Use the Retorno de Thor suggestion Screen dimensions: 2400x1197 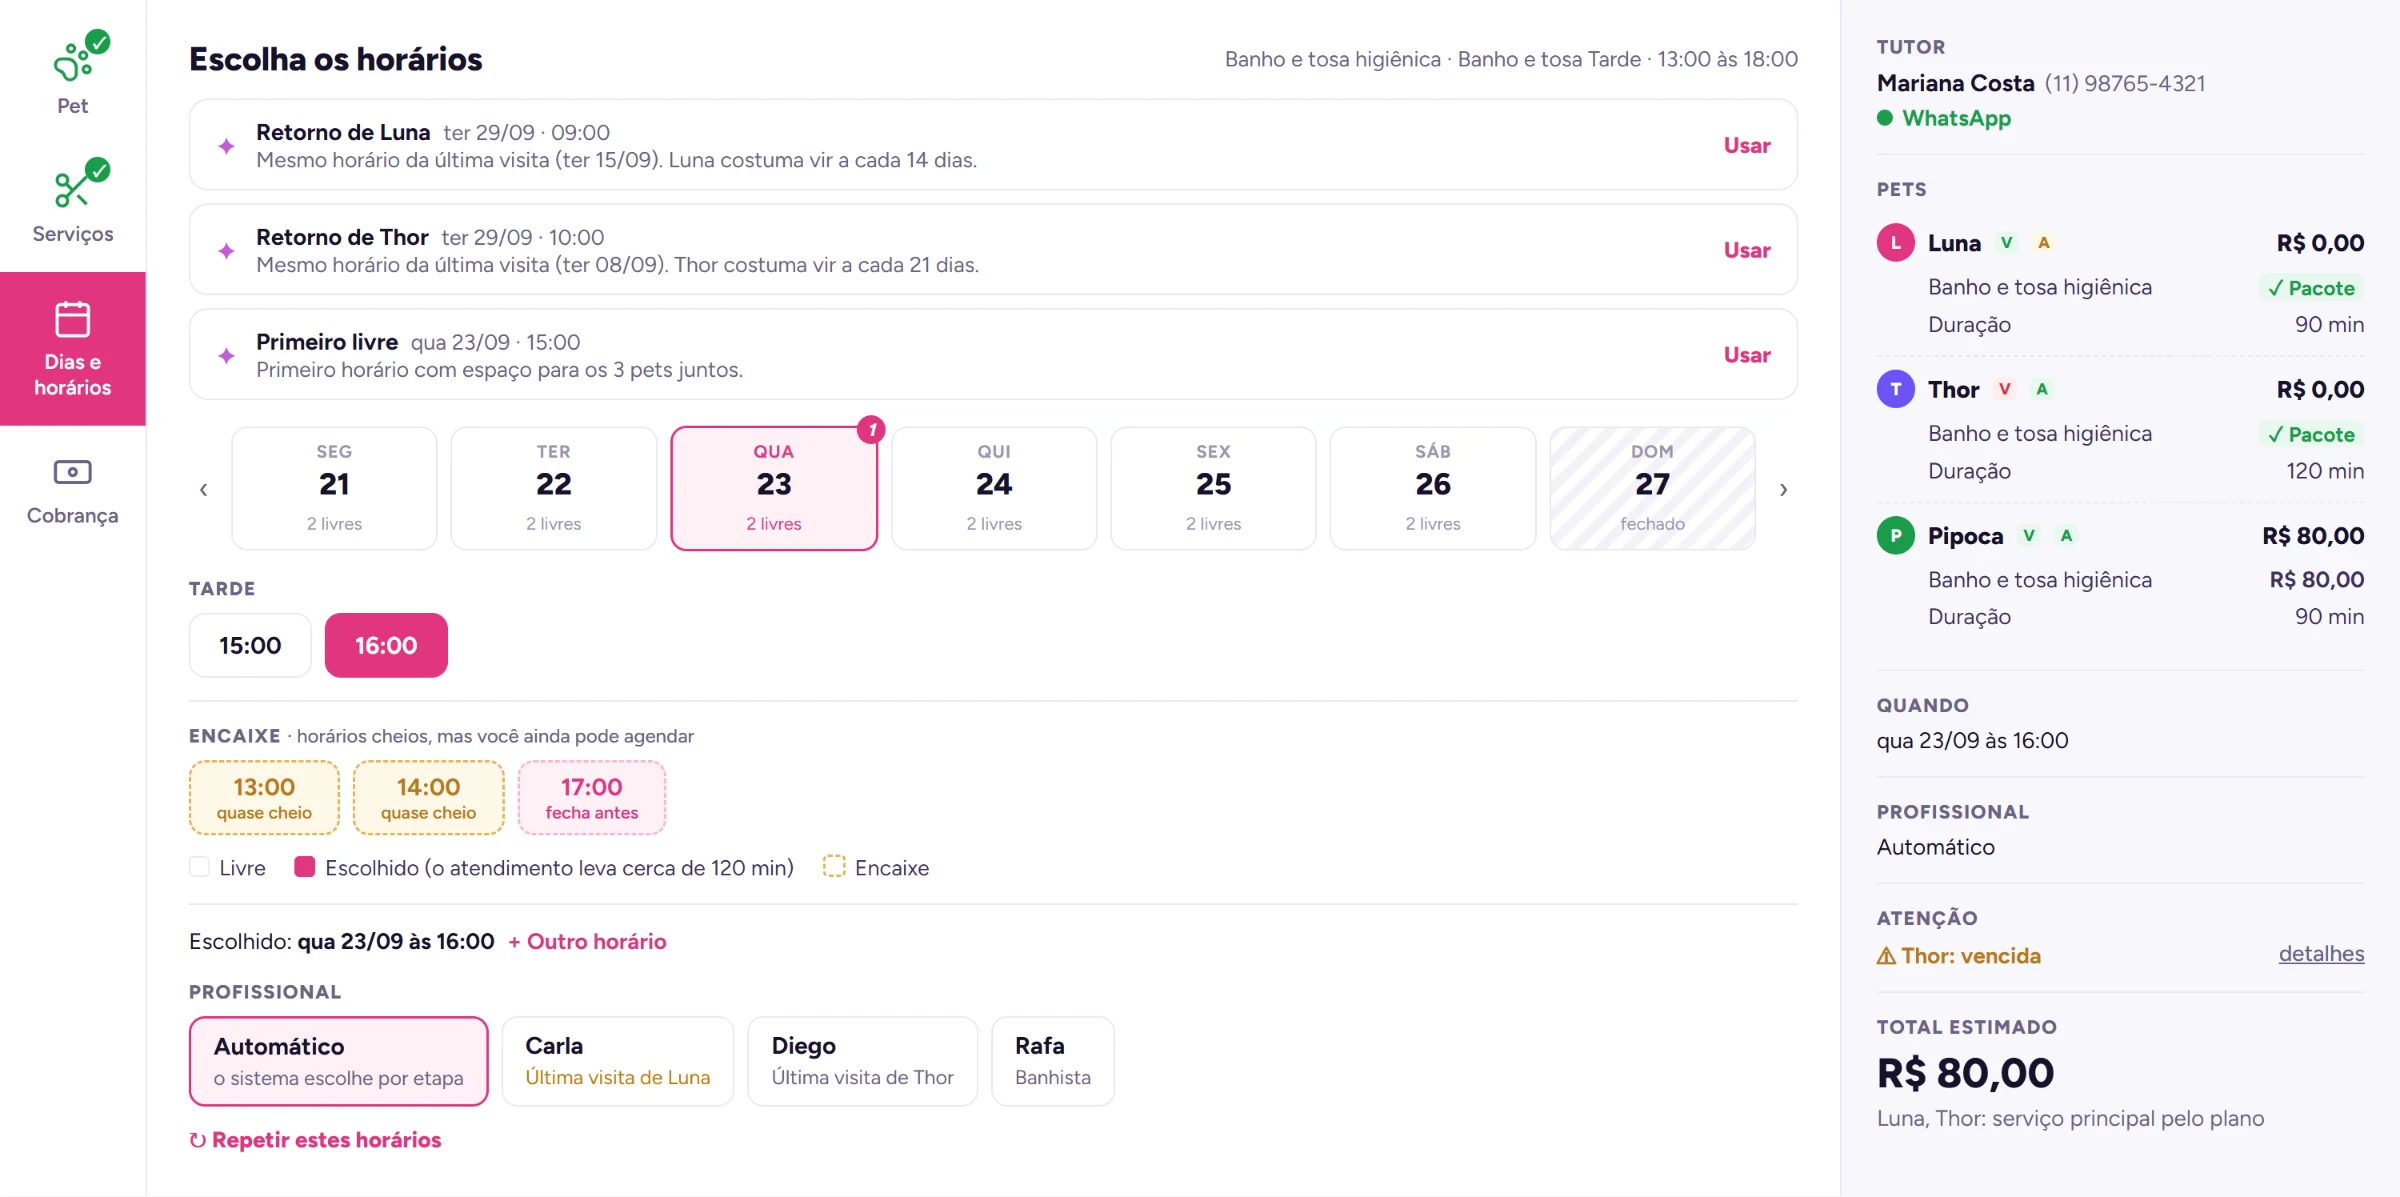pos(1746,251)
